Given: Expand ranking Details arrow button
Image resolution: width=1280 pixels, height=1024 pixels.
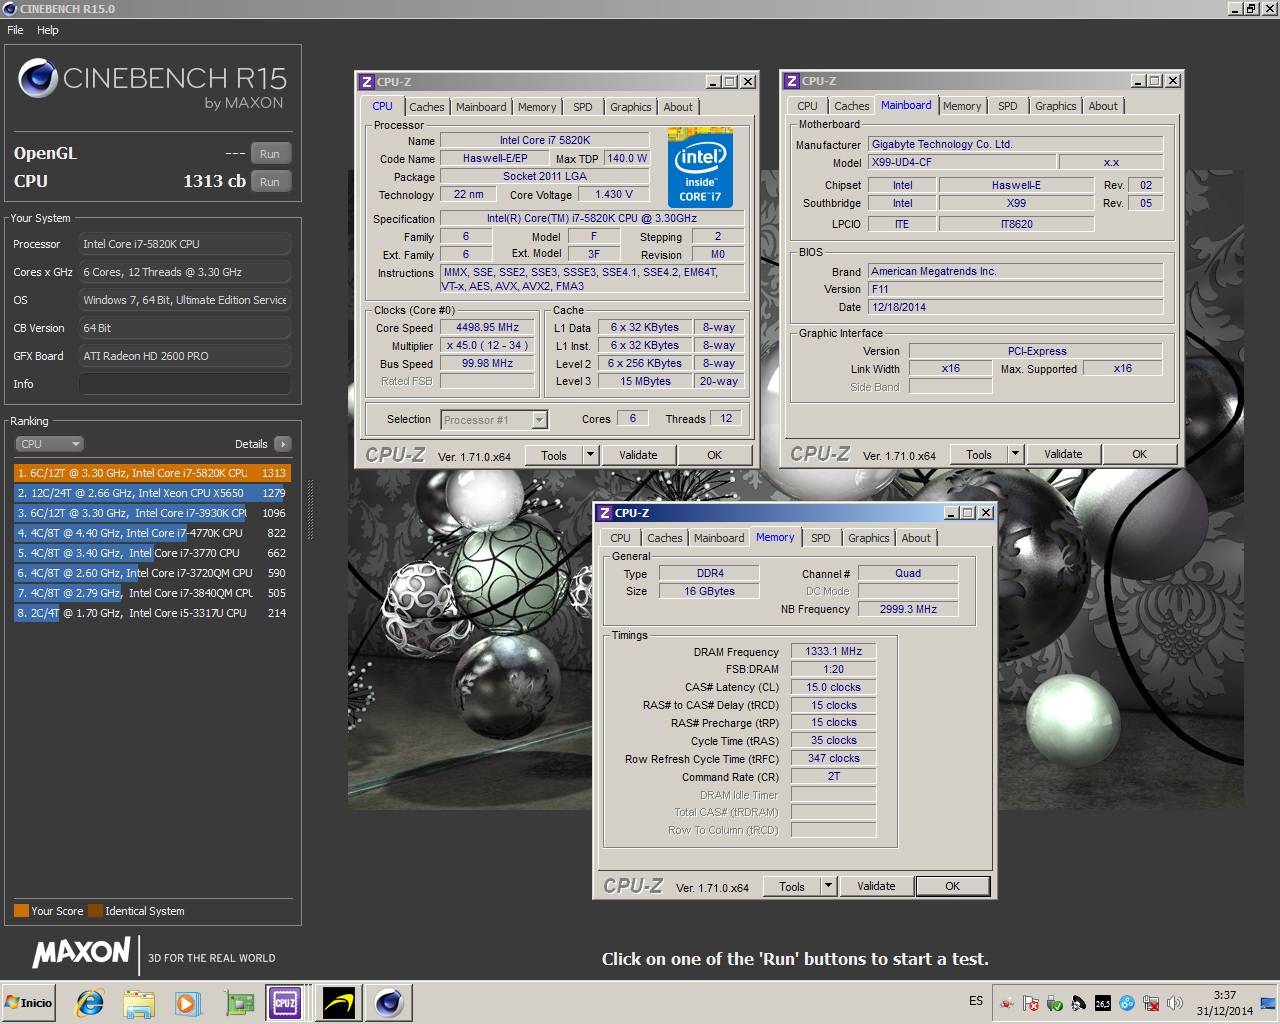Looking at the screenshot, I should [282, 444].
